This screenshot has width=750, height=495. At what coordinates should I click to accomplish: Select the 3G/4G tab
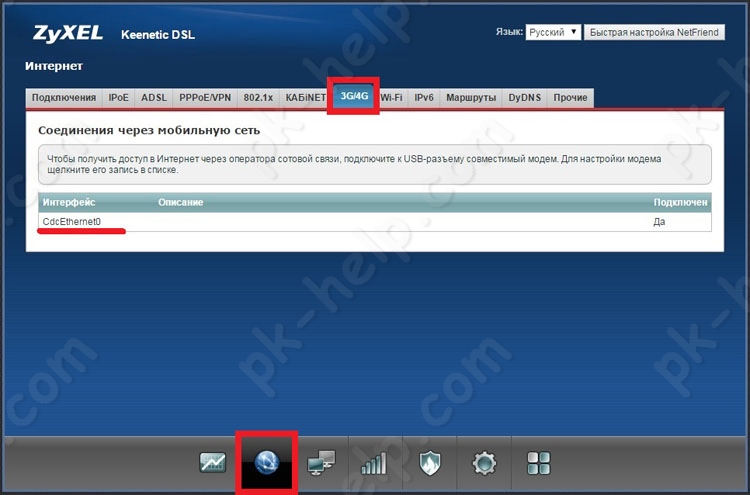354,96
